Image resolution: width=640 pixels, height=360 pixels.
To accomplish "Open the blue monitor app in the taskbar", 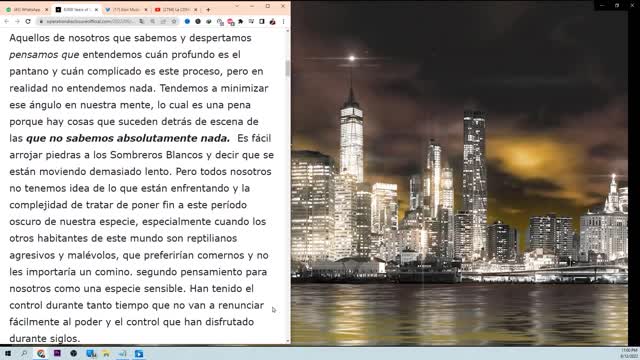I will (x=91, y=353).
